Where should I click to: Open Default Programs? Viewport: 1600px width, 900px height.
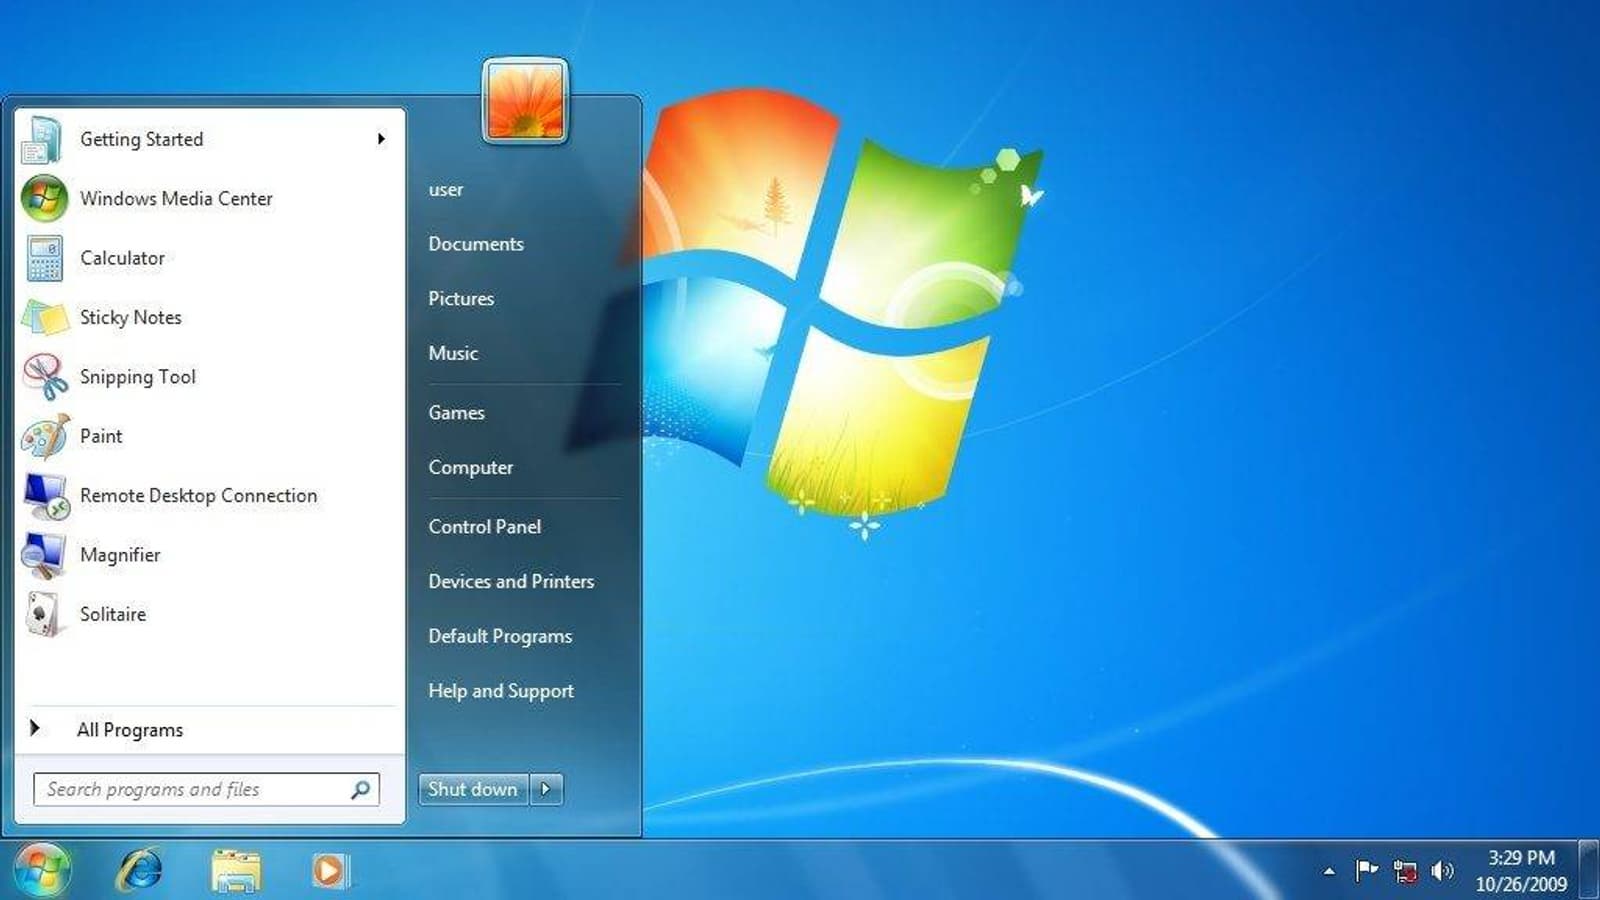point(500,636)
